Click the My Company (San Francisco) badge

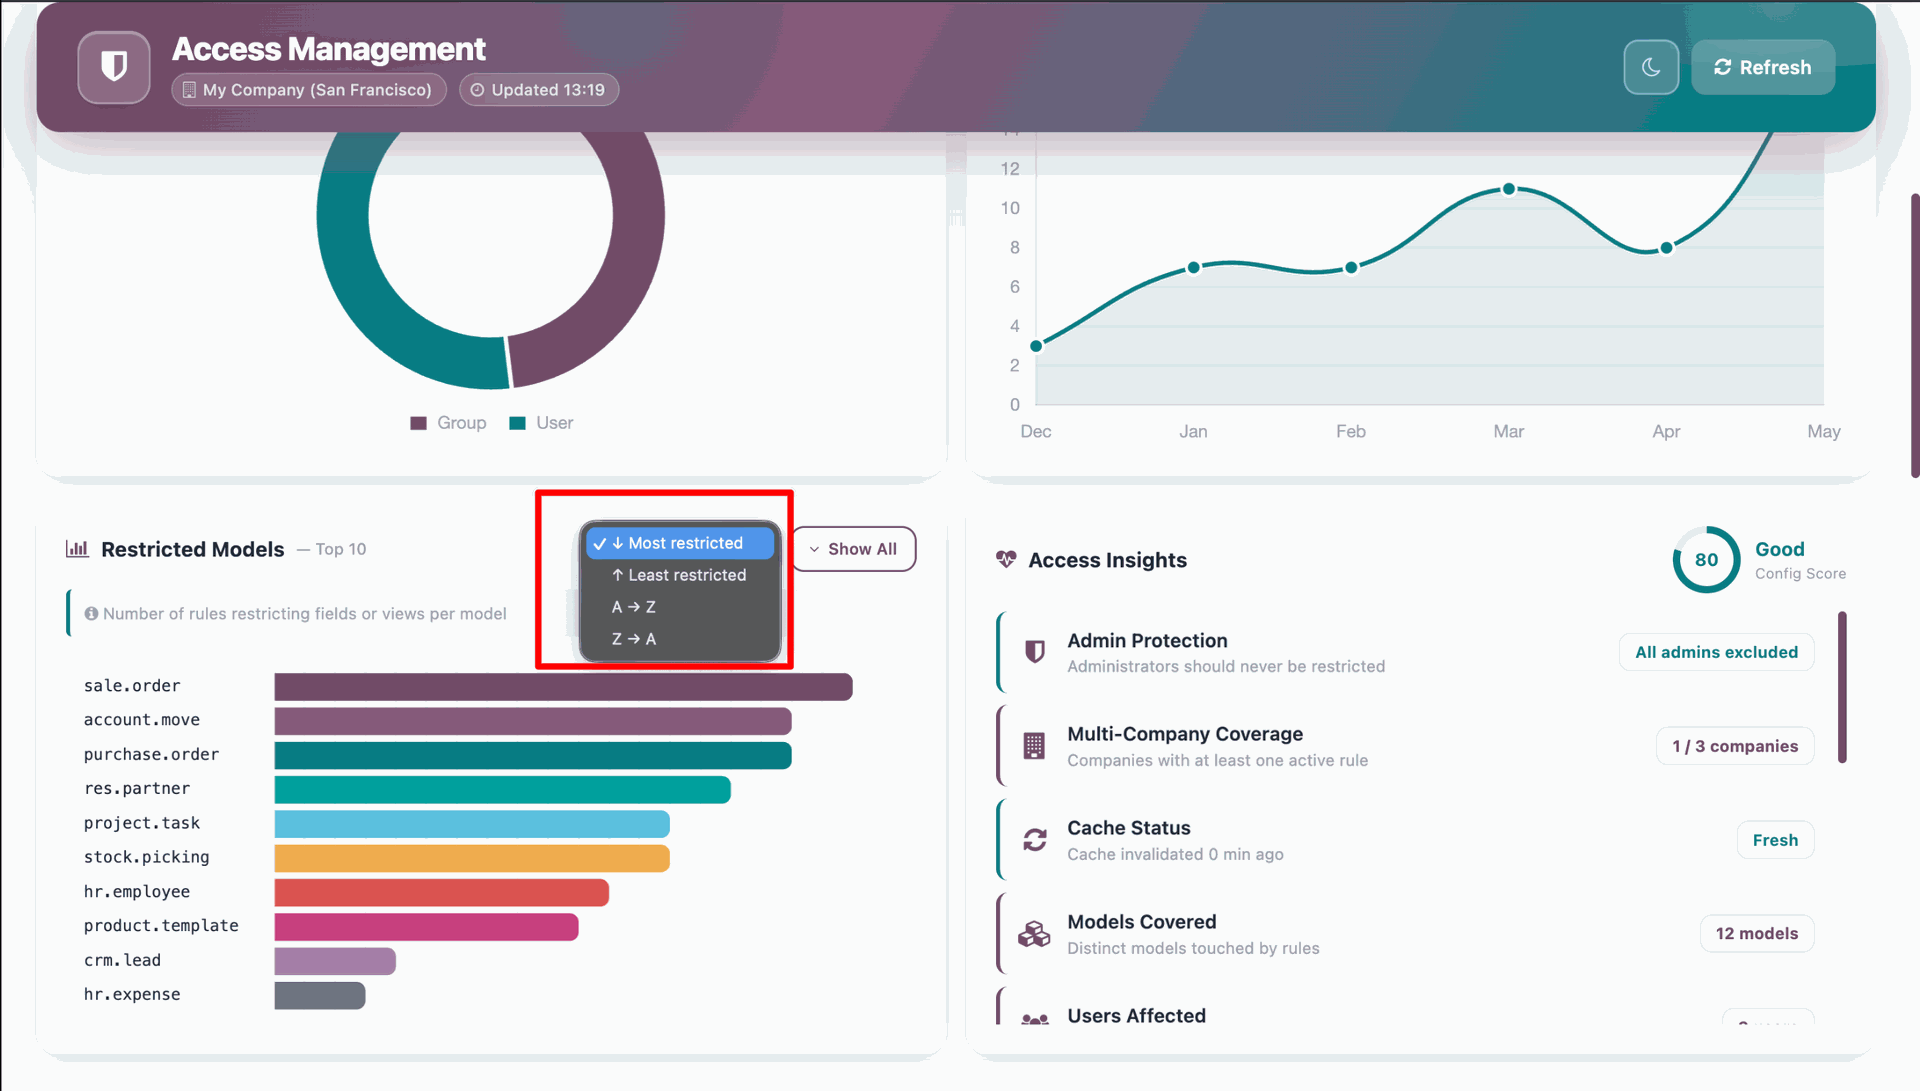(308, 90)
